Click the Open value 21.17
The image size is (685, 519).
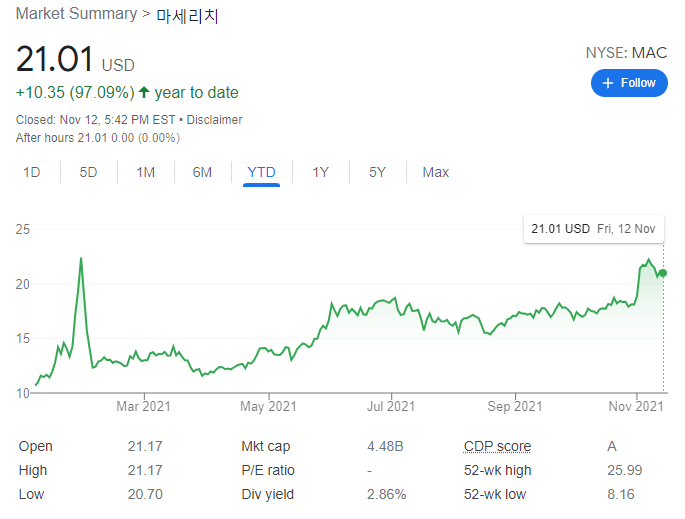point(145,446)
